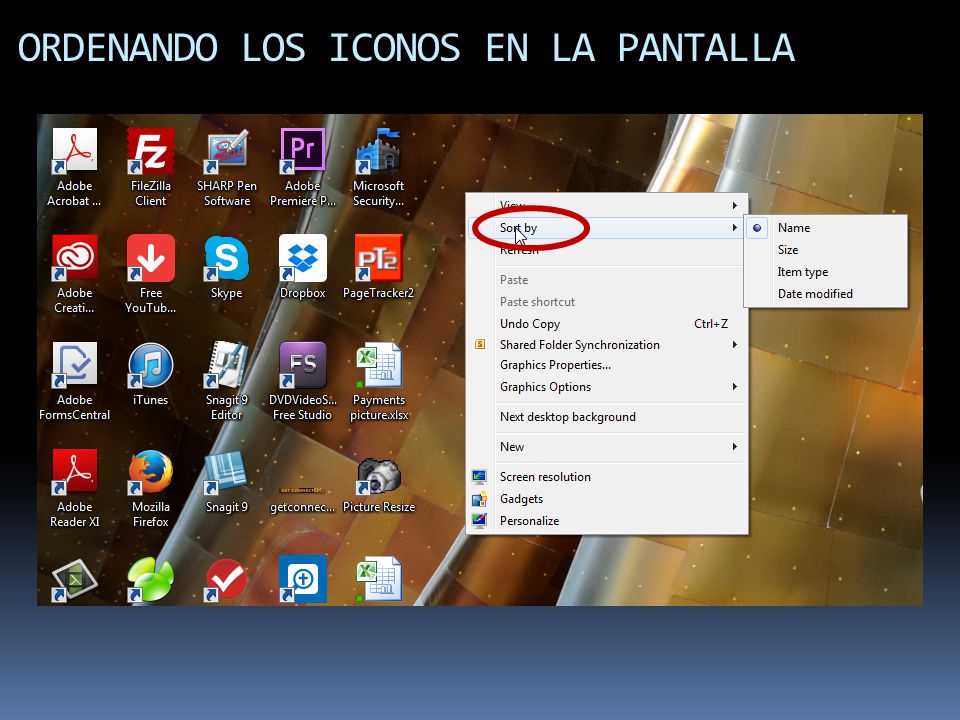Sort desktop icons by Date modified
This screenshot has height=720, width=960.
point(825,294)
